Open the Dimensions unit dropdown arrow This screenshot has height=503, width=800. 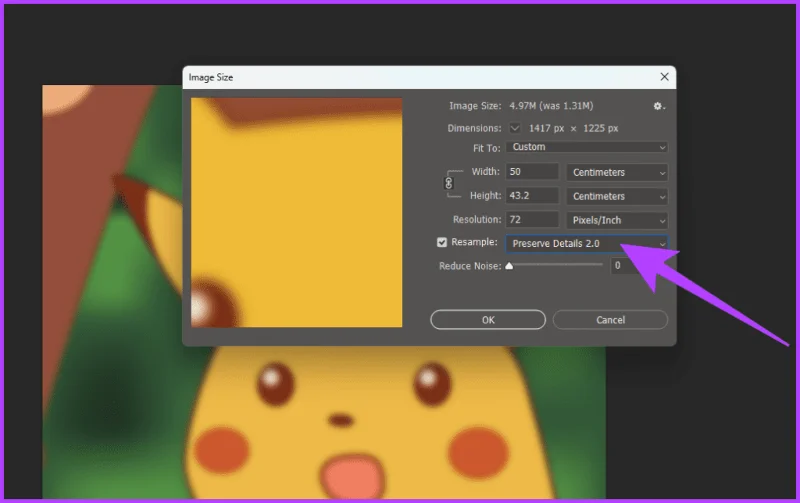(515, 128)
